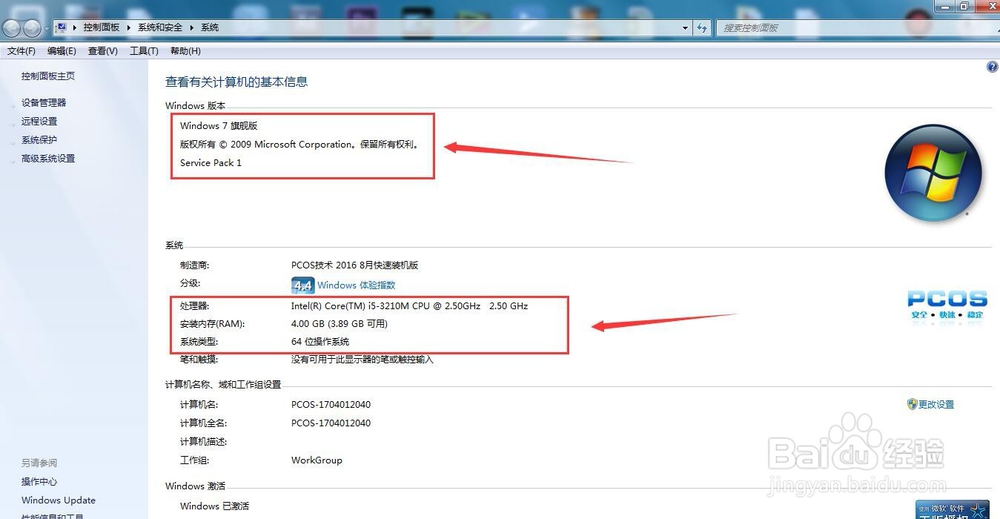
Task: Open 高级系统设置 from sidebar
Action: pos(48,158)
